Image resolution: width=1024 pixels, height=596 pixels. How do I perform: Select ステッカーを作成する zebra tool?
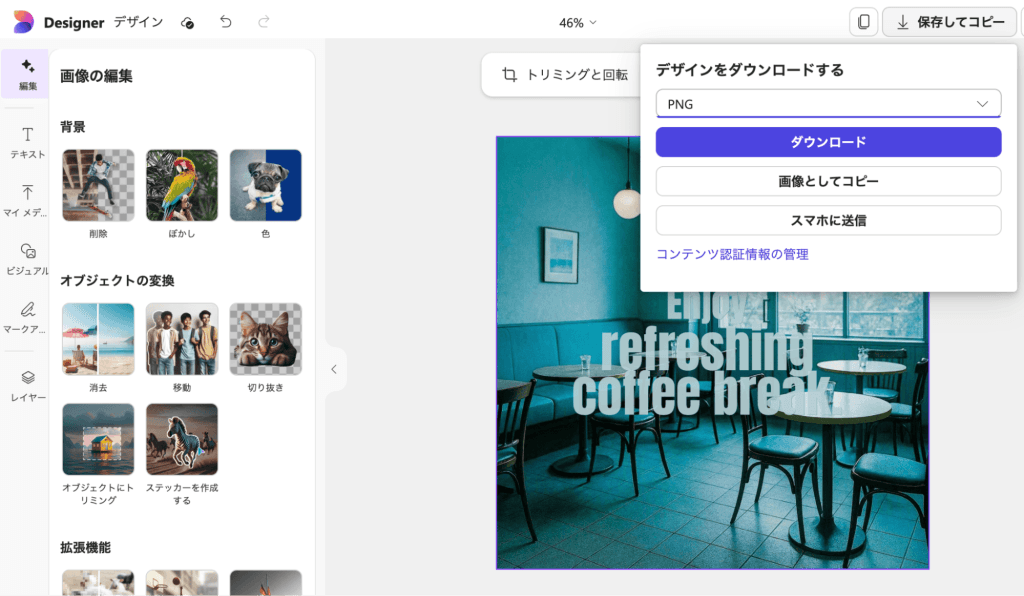click(x=182, y=439)
